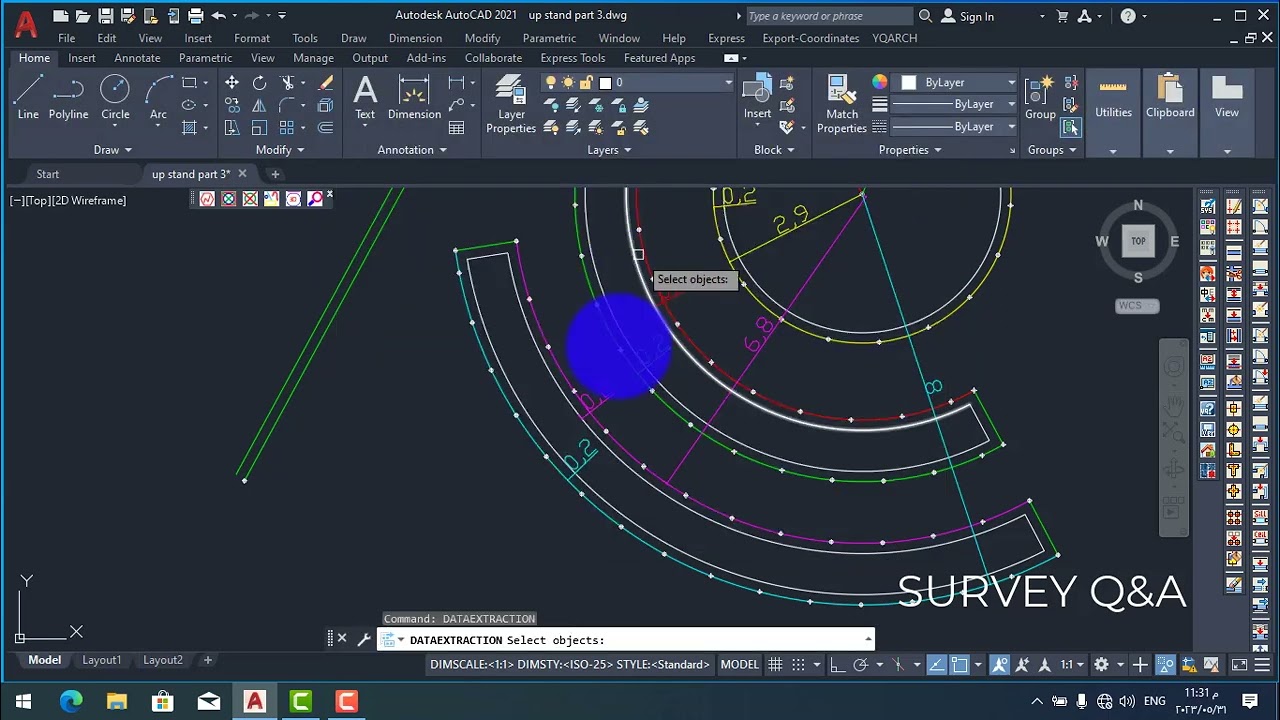
Task: Activate the Stretch tool
Action: coord(232,128)
